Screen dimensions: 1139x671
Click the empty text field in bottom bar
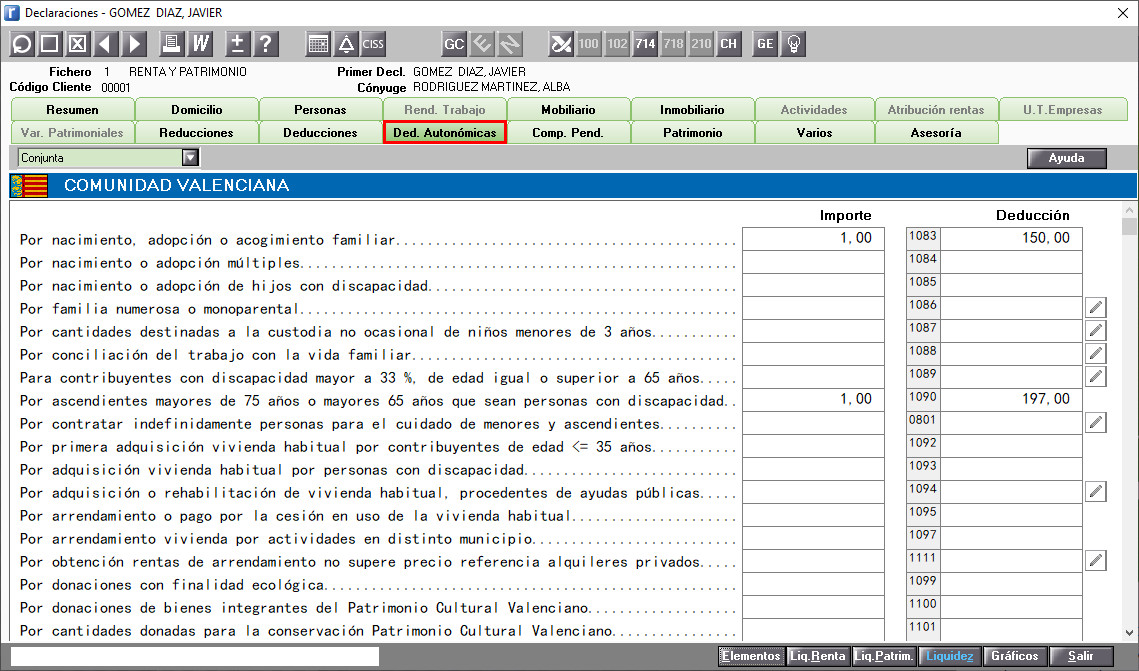coord(195,656)
